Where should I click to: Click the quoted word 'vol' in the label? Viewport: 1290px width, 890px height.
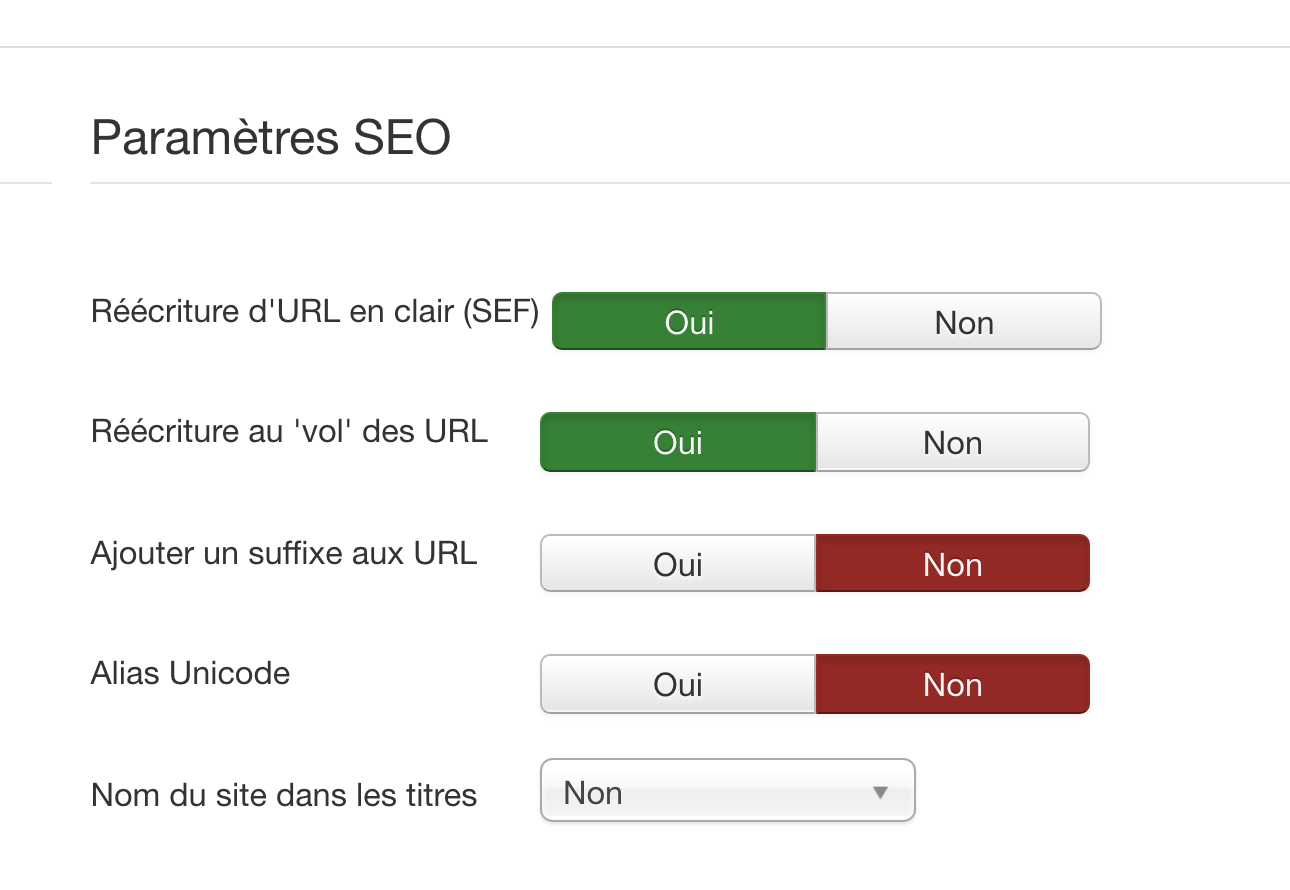click(323, 432)
